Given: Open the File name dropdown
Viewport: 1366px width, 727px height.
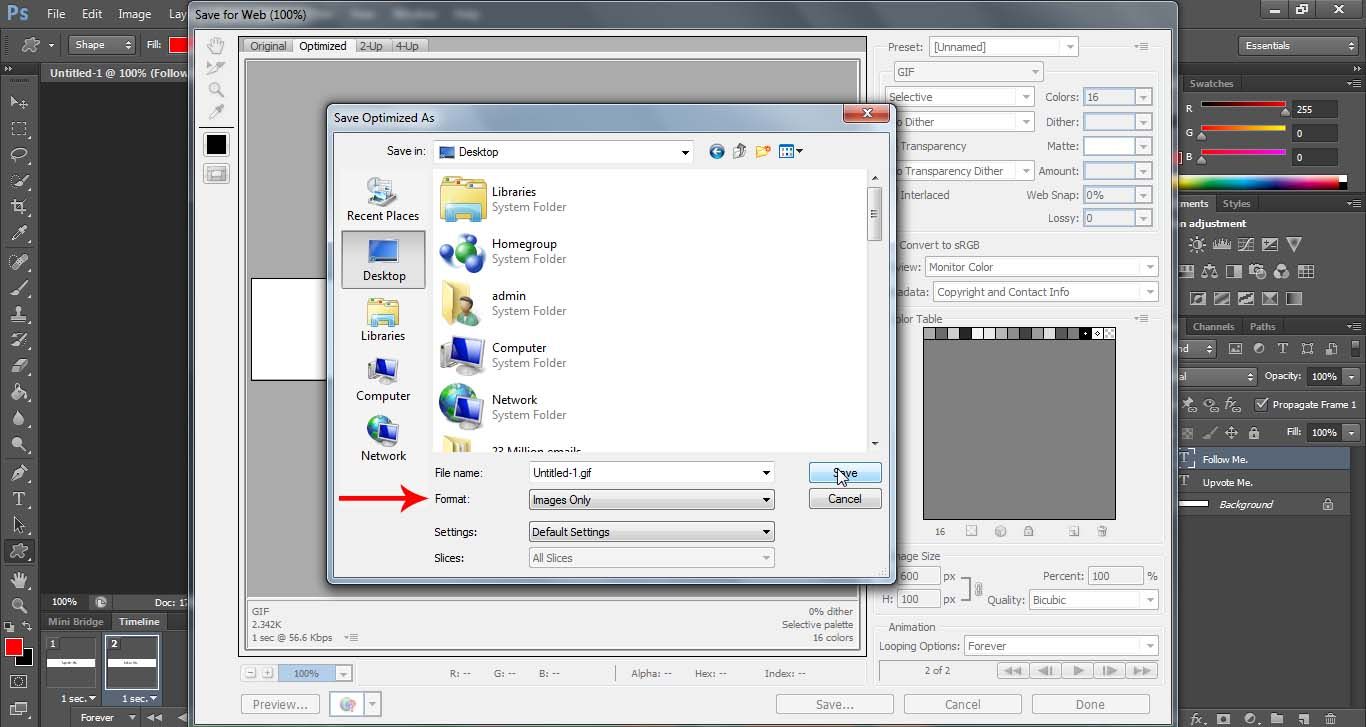Looking at the screenshot, I should click(766, 473).
